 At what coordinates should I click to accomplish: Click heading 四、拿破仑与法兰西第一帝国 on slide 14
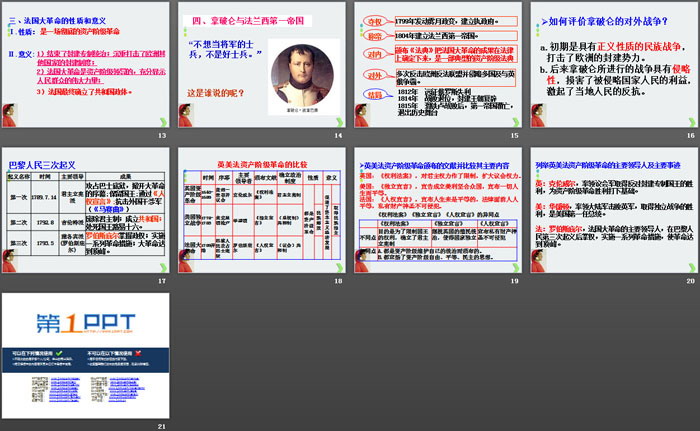click(x=248, y=21)
